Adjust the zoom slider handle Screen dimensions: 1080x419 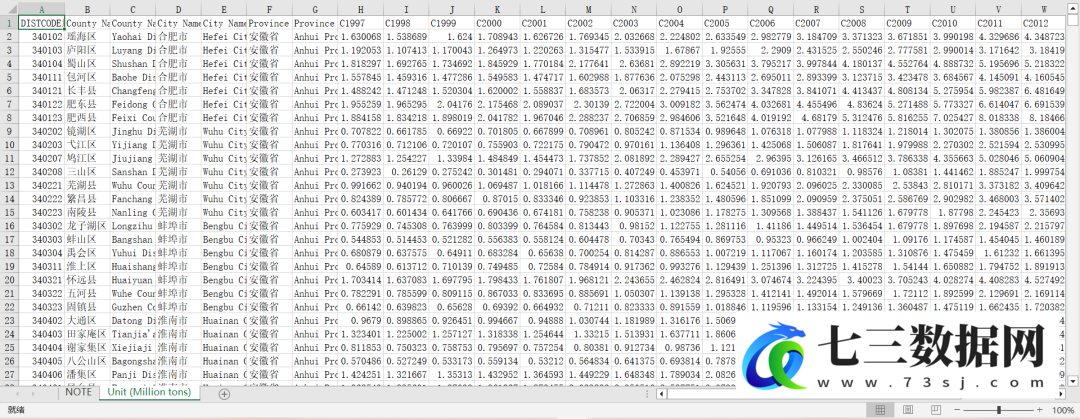(x=998, y=410)
